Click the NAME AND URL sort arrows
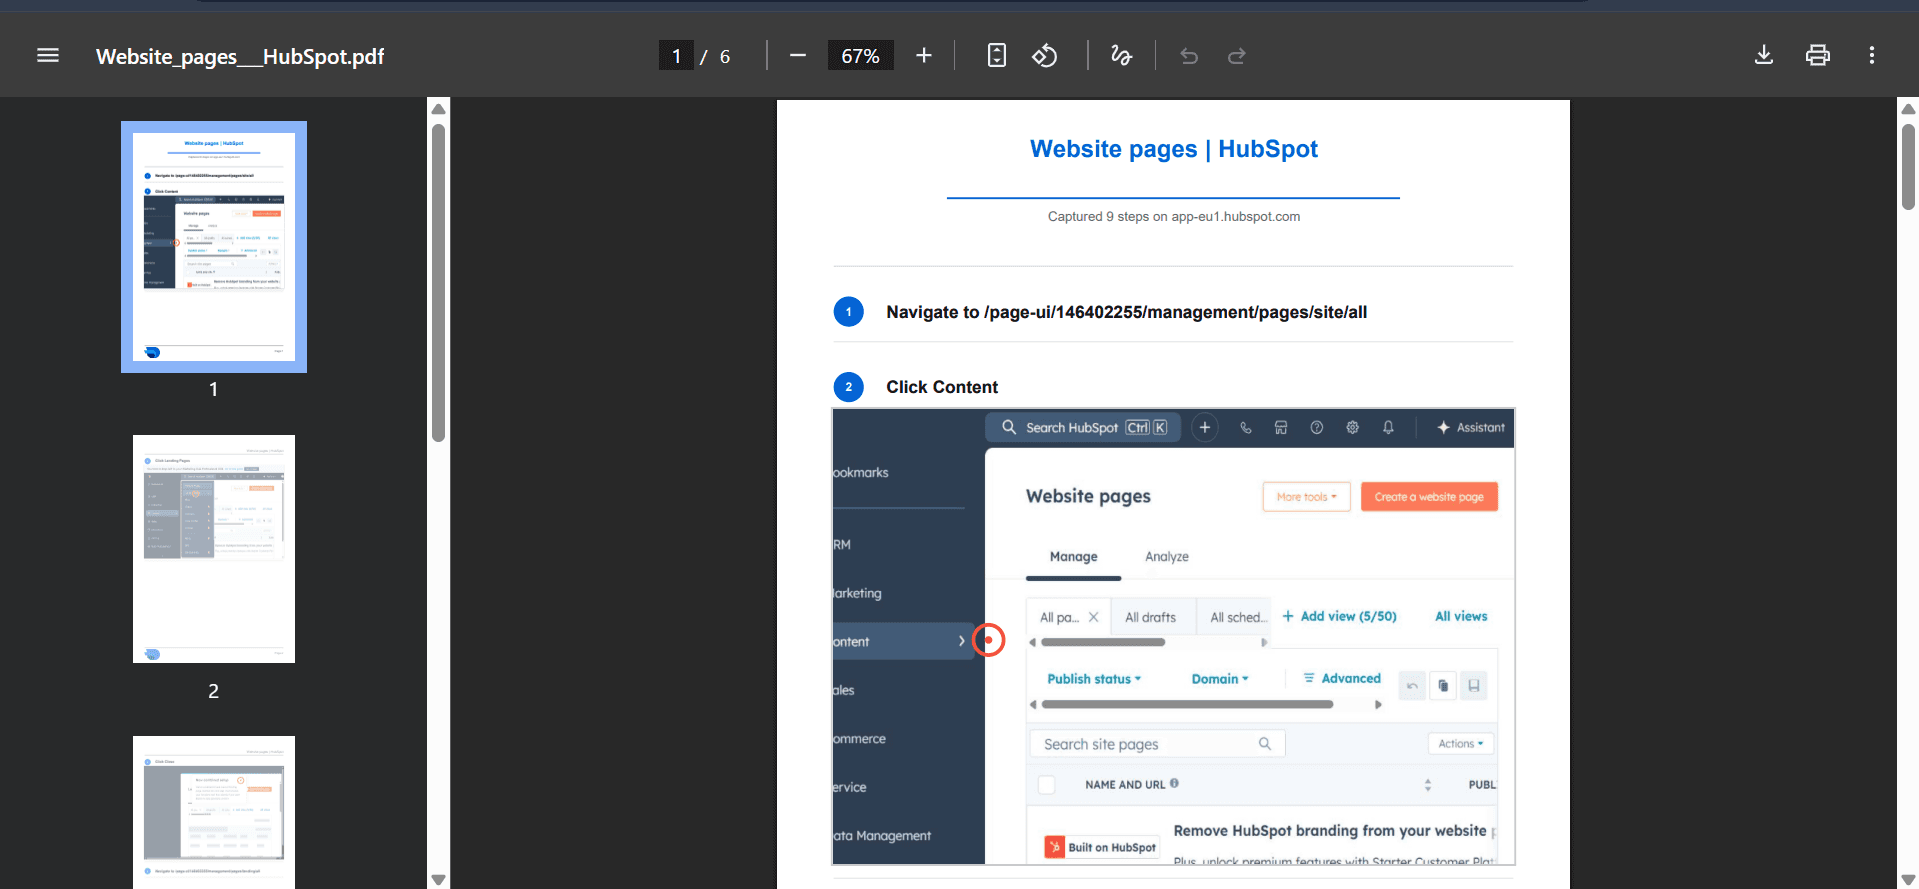This screenshot has height=889, width=1919. click(1428, 785)
